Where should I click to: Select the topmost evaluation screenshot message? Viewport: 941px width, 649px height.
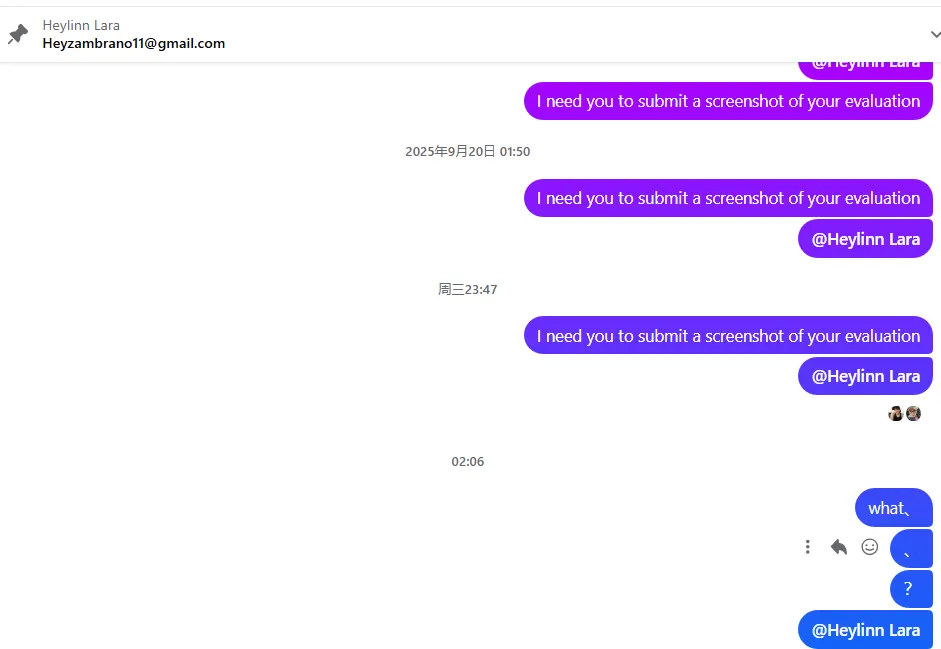coord(728,101)
